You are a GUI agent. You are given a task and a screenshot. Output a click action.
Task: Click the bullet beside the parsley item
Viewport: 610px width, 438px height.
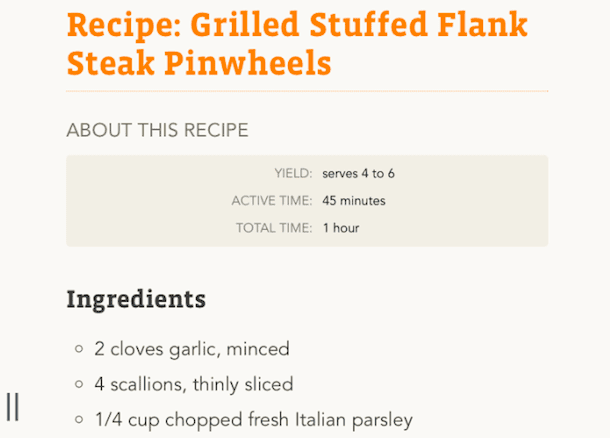78,419
